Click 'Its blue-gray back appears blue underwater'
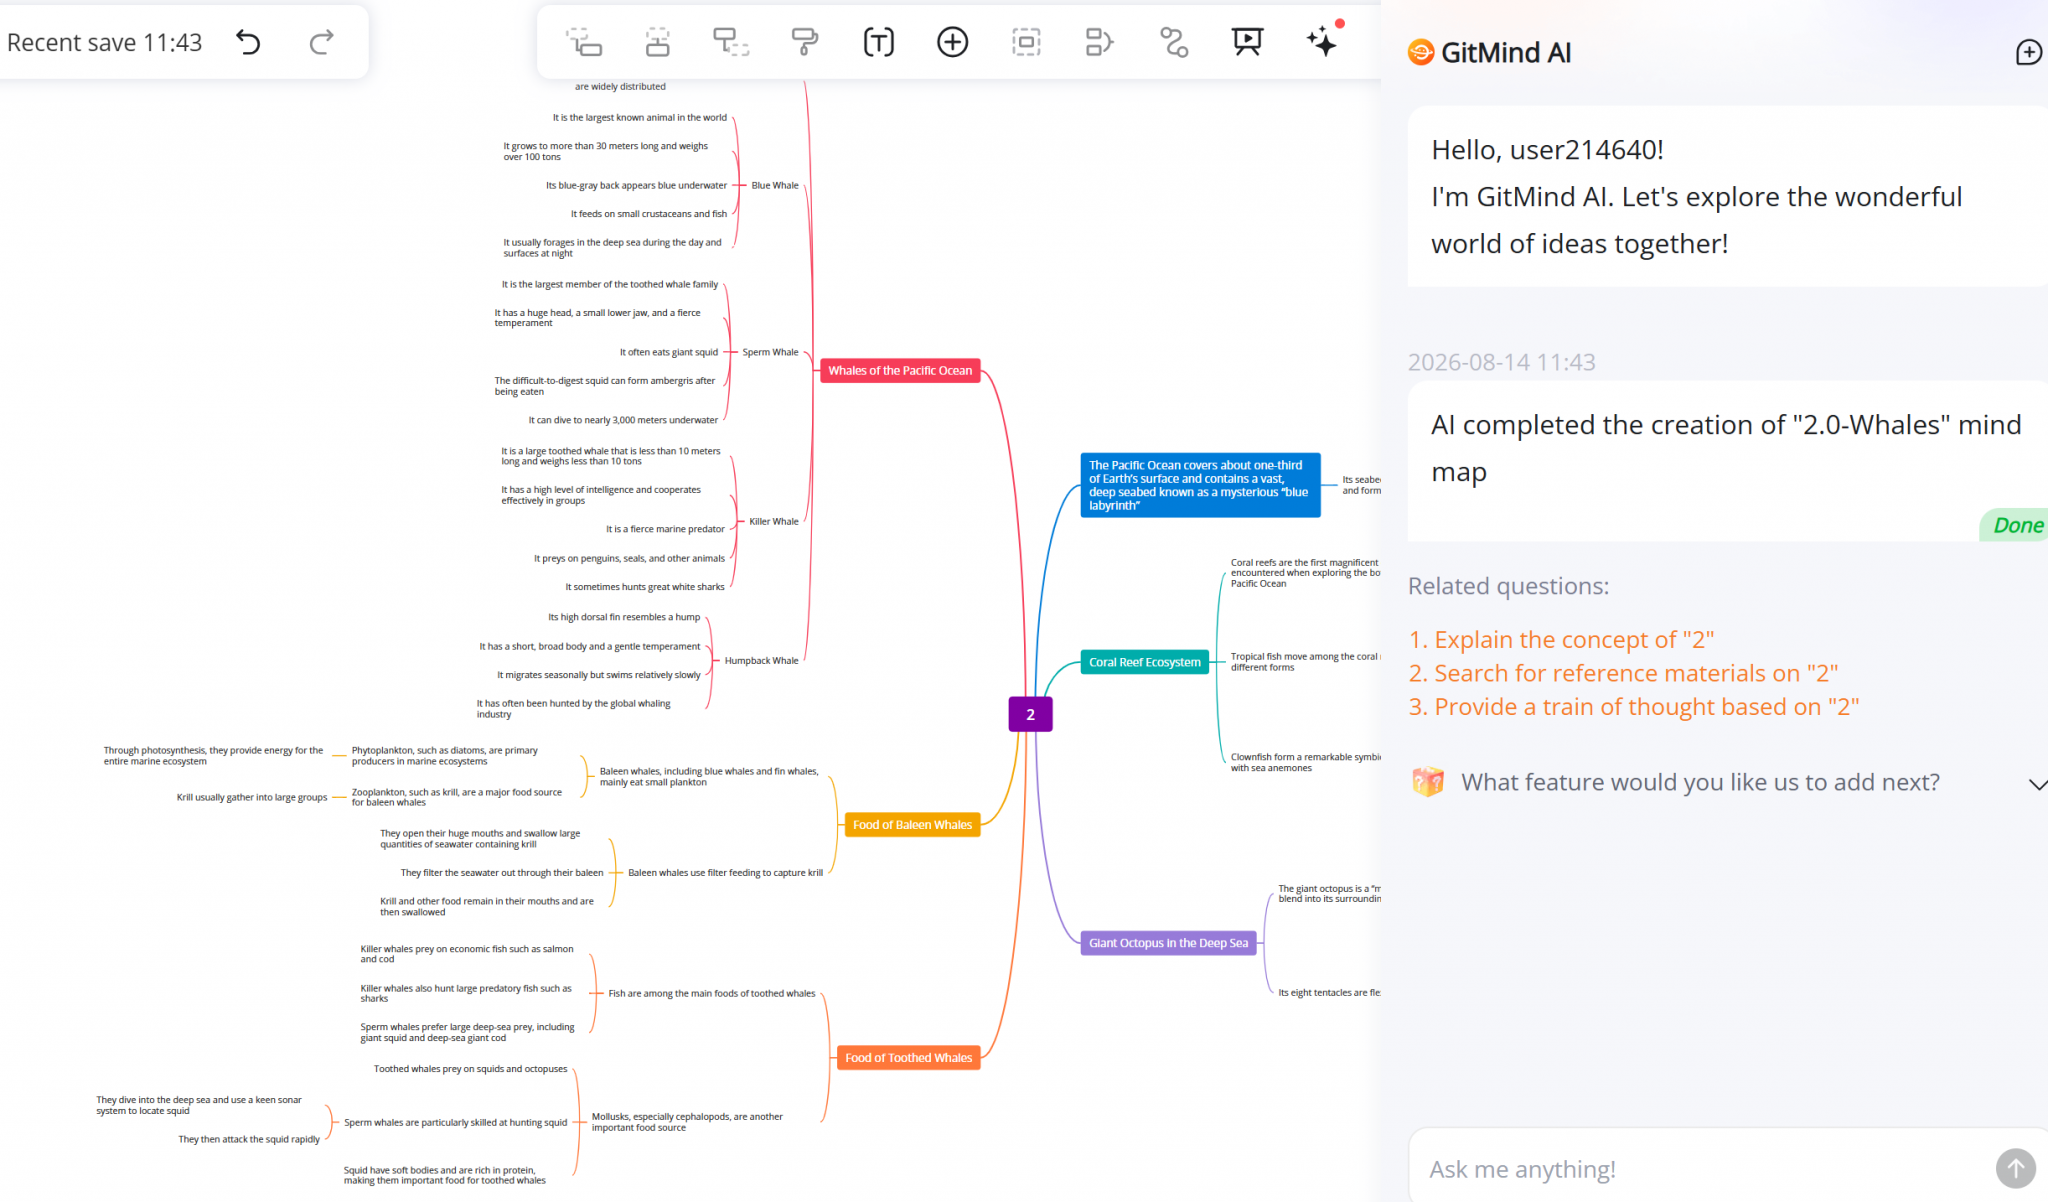This screenshot has height=1202, width=2048. point(636,185)
